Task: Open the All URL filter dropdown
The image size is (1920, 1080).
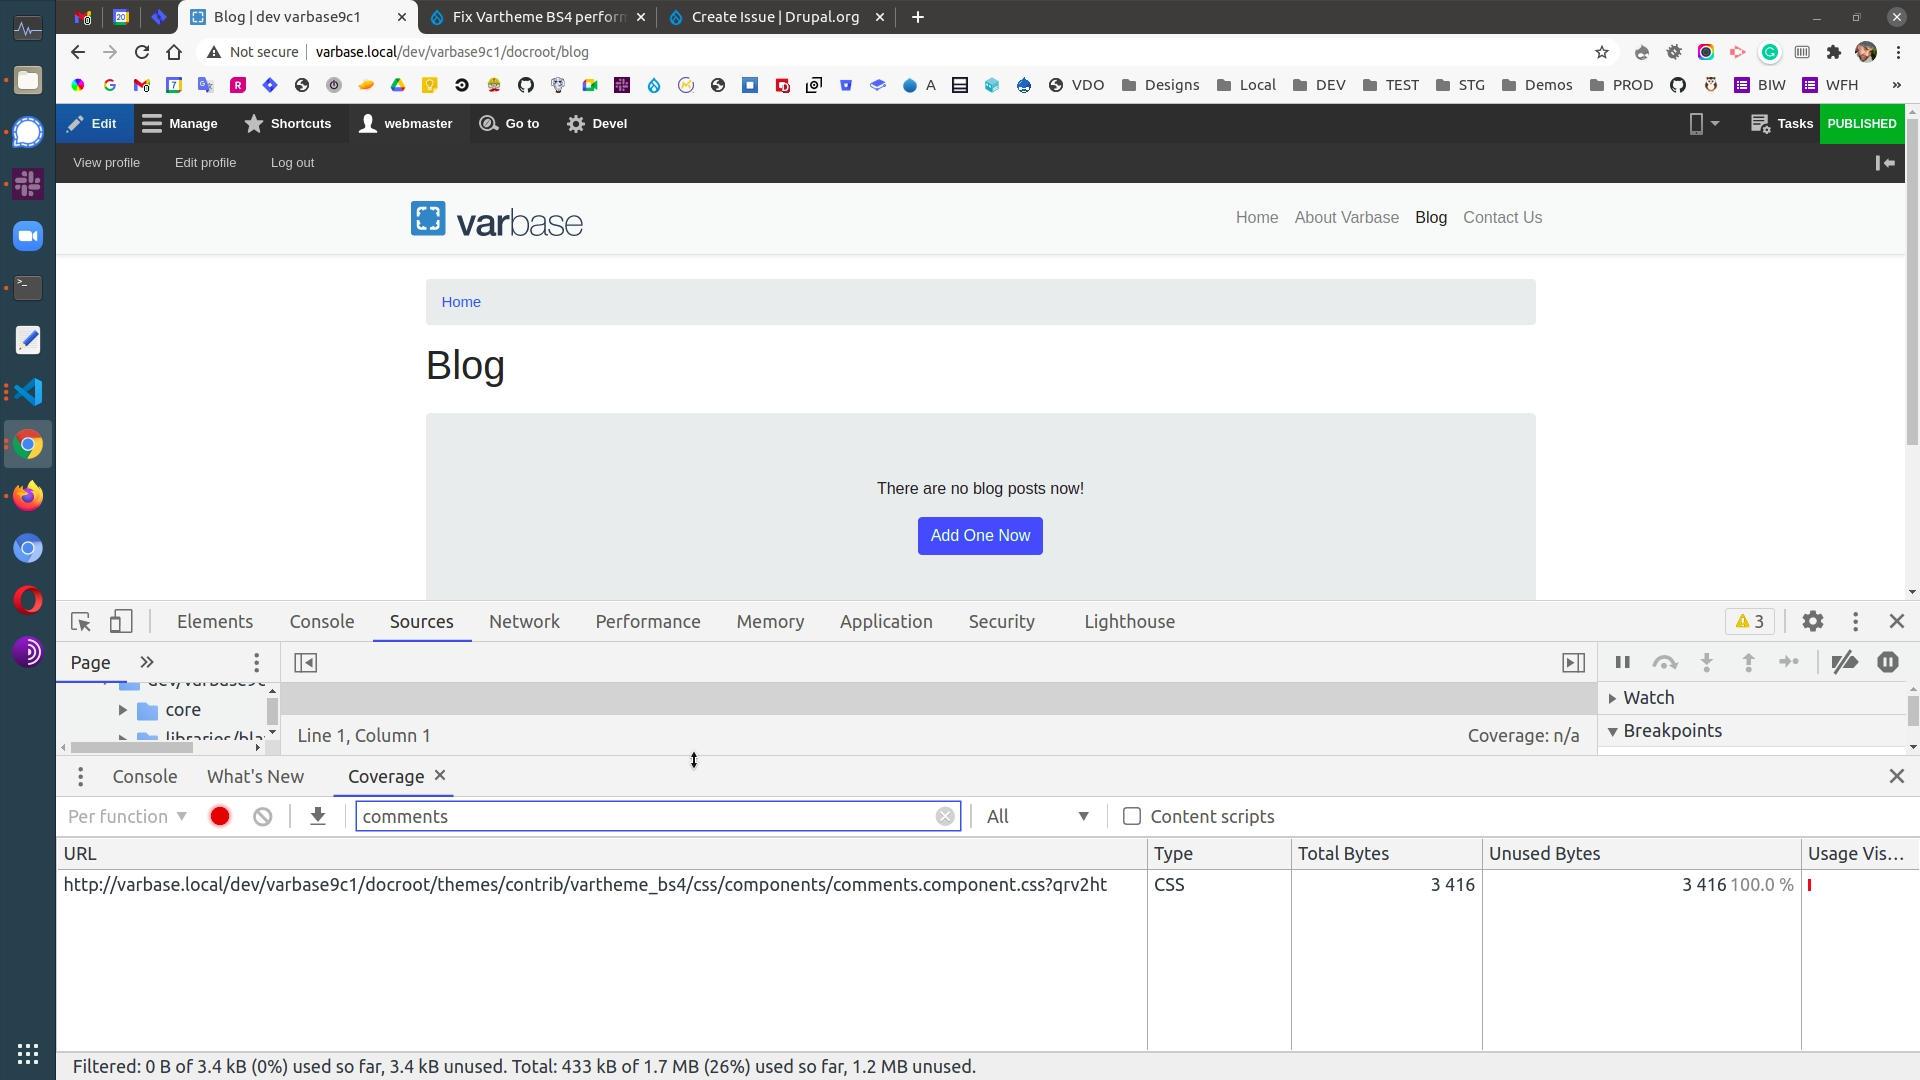Action: [x=1037, y=816]
